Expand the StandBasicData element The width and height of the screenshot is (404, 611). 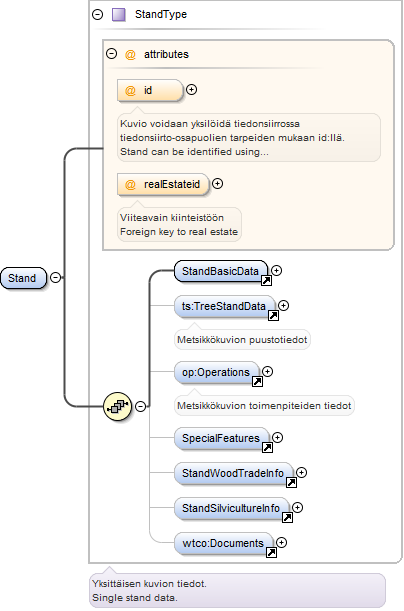277,270
